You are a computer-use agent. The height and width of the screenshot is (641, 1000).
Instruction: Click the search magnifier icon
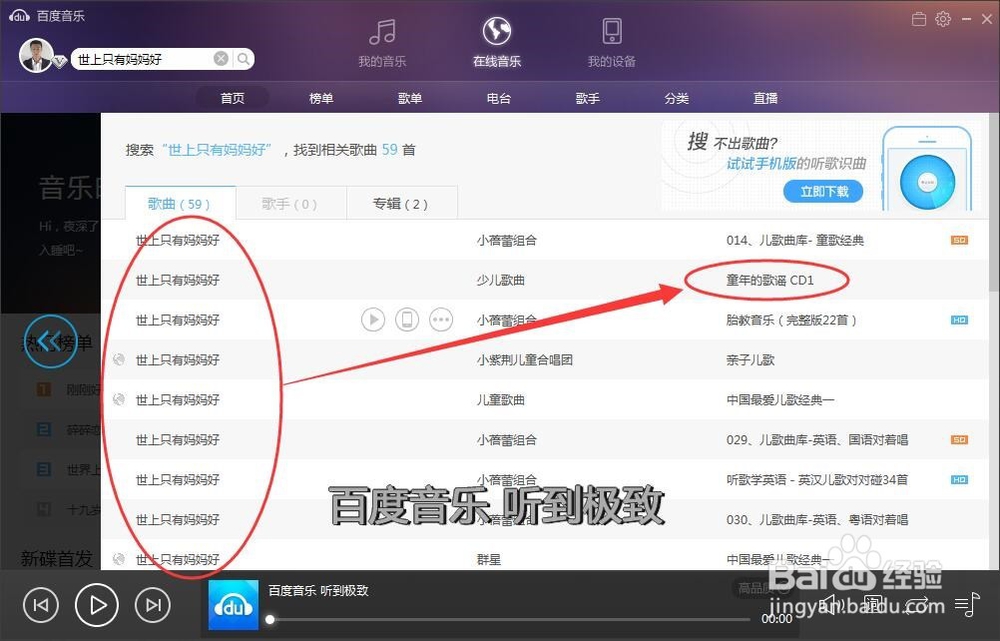click(244, 59)
